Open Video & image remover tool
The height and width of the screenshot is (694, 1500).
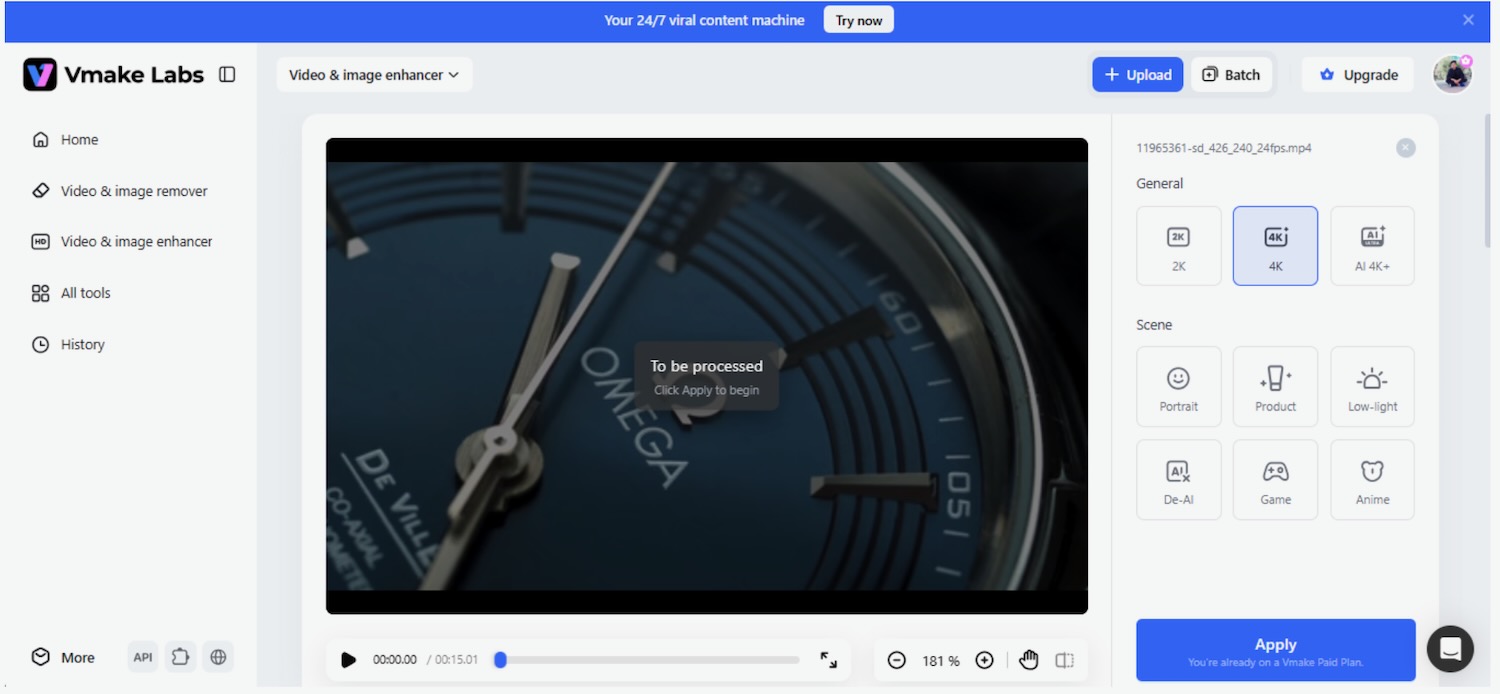pyautogui.click(x=120, y=190)
